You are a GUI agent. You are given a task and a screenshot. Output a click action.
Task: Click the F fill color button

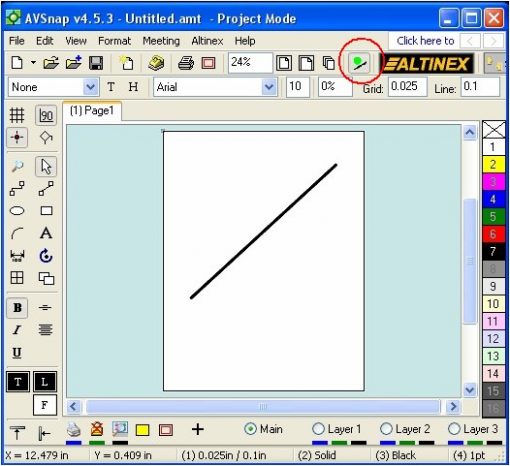click(x=45, y=405)
